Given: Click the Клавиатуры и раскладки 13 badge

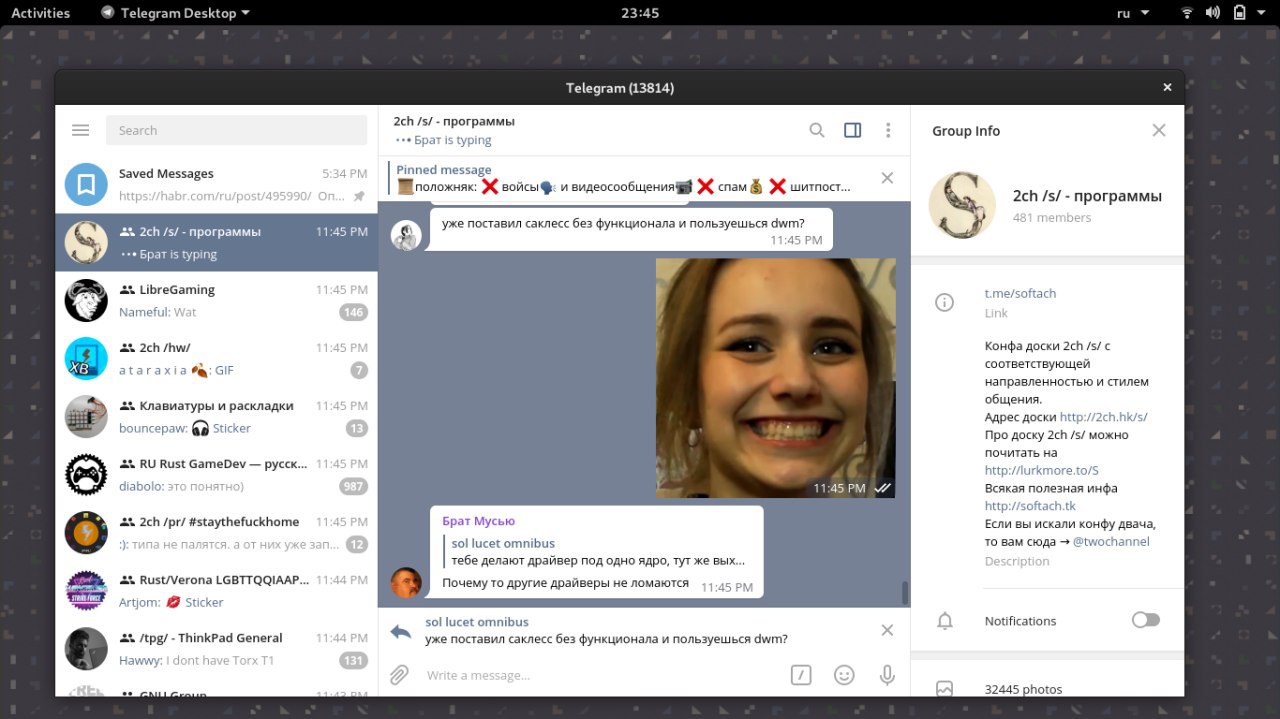Looking at the screenshot, I should click(x=357, y=428).
